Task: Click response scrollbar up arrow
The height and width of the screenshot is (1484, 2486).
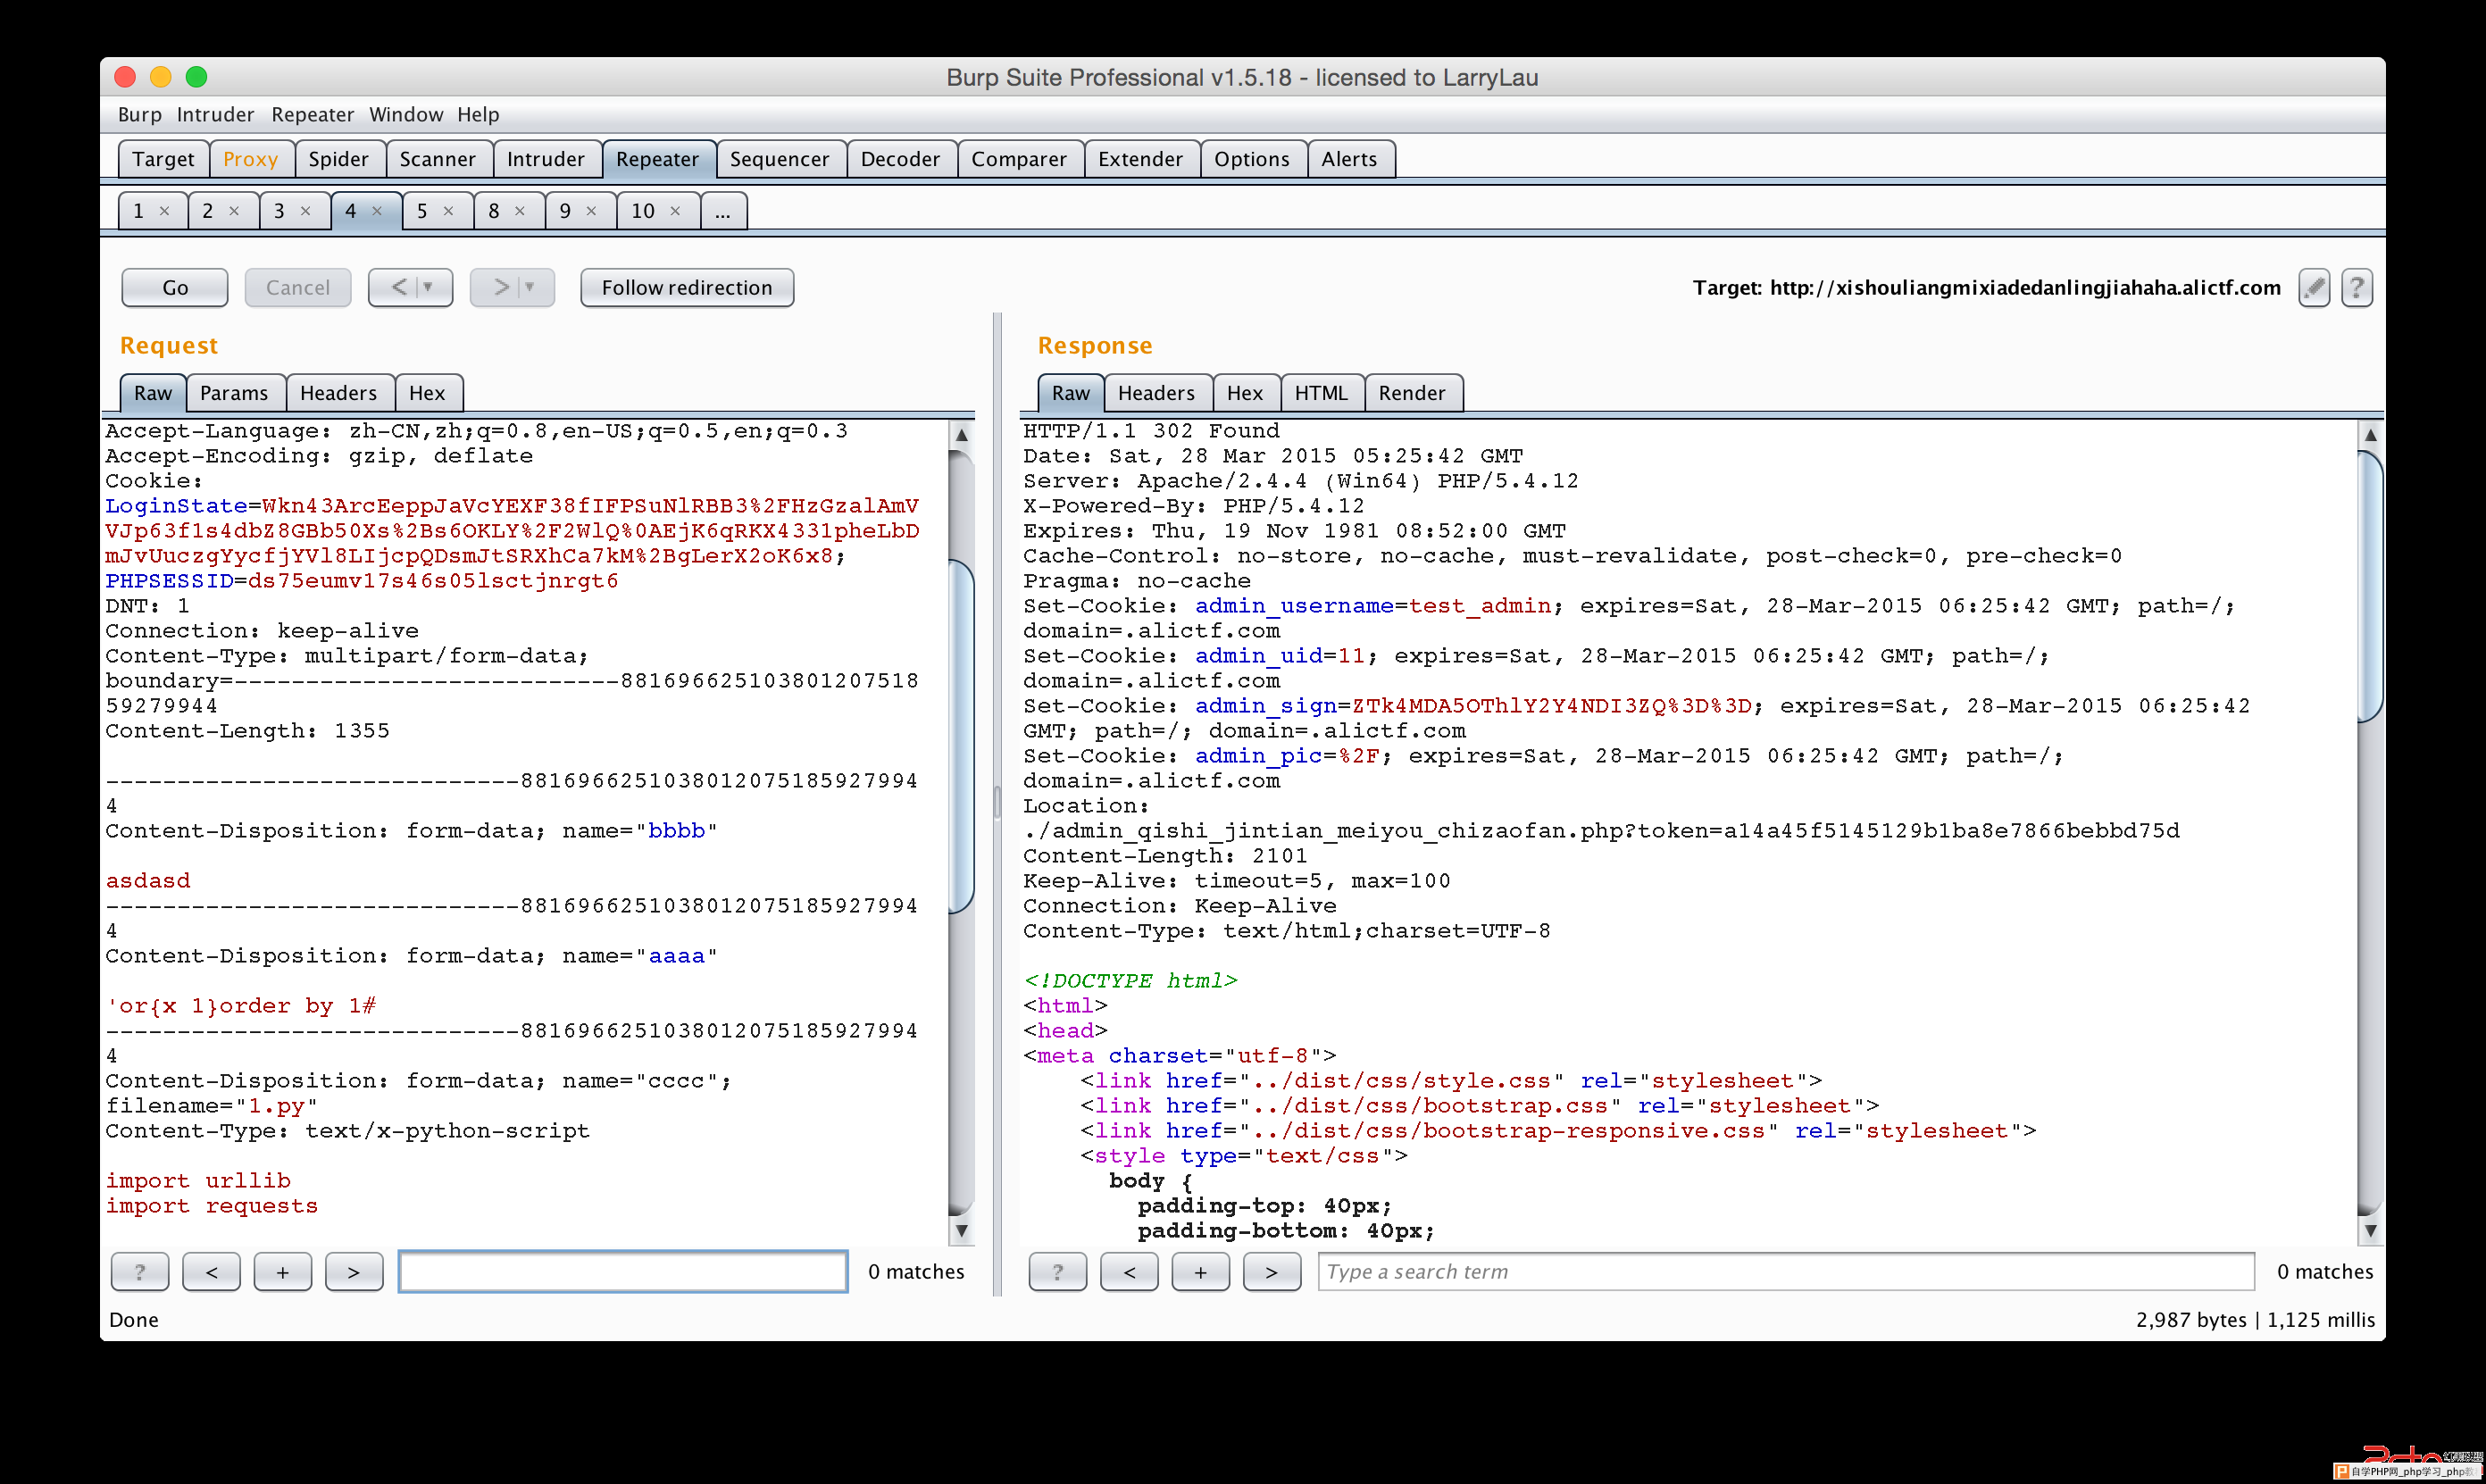Action: tap(2370, 435)
